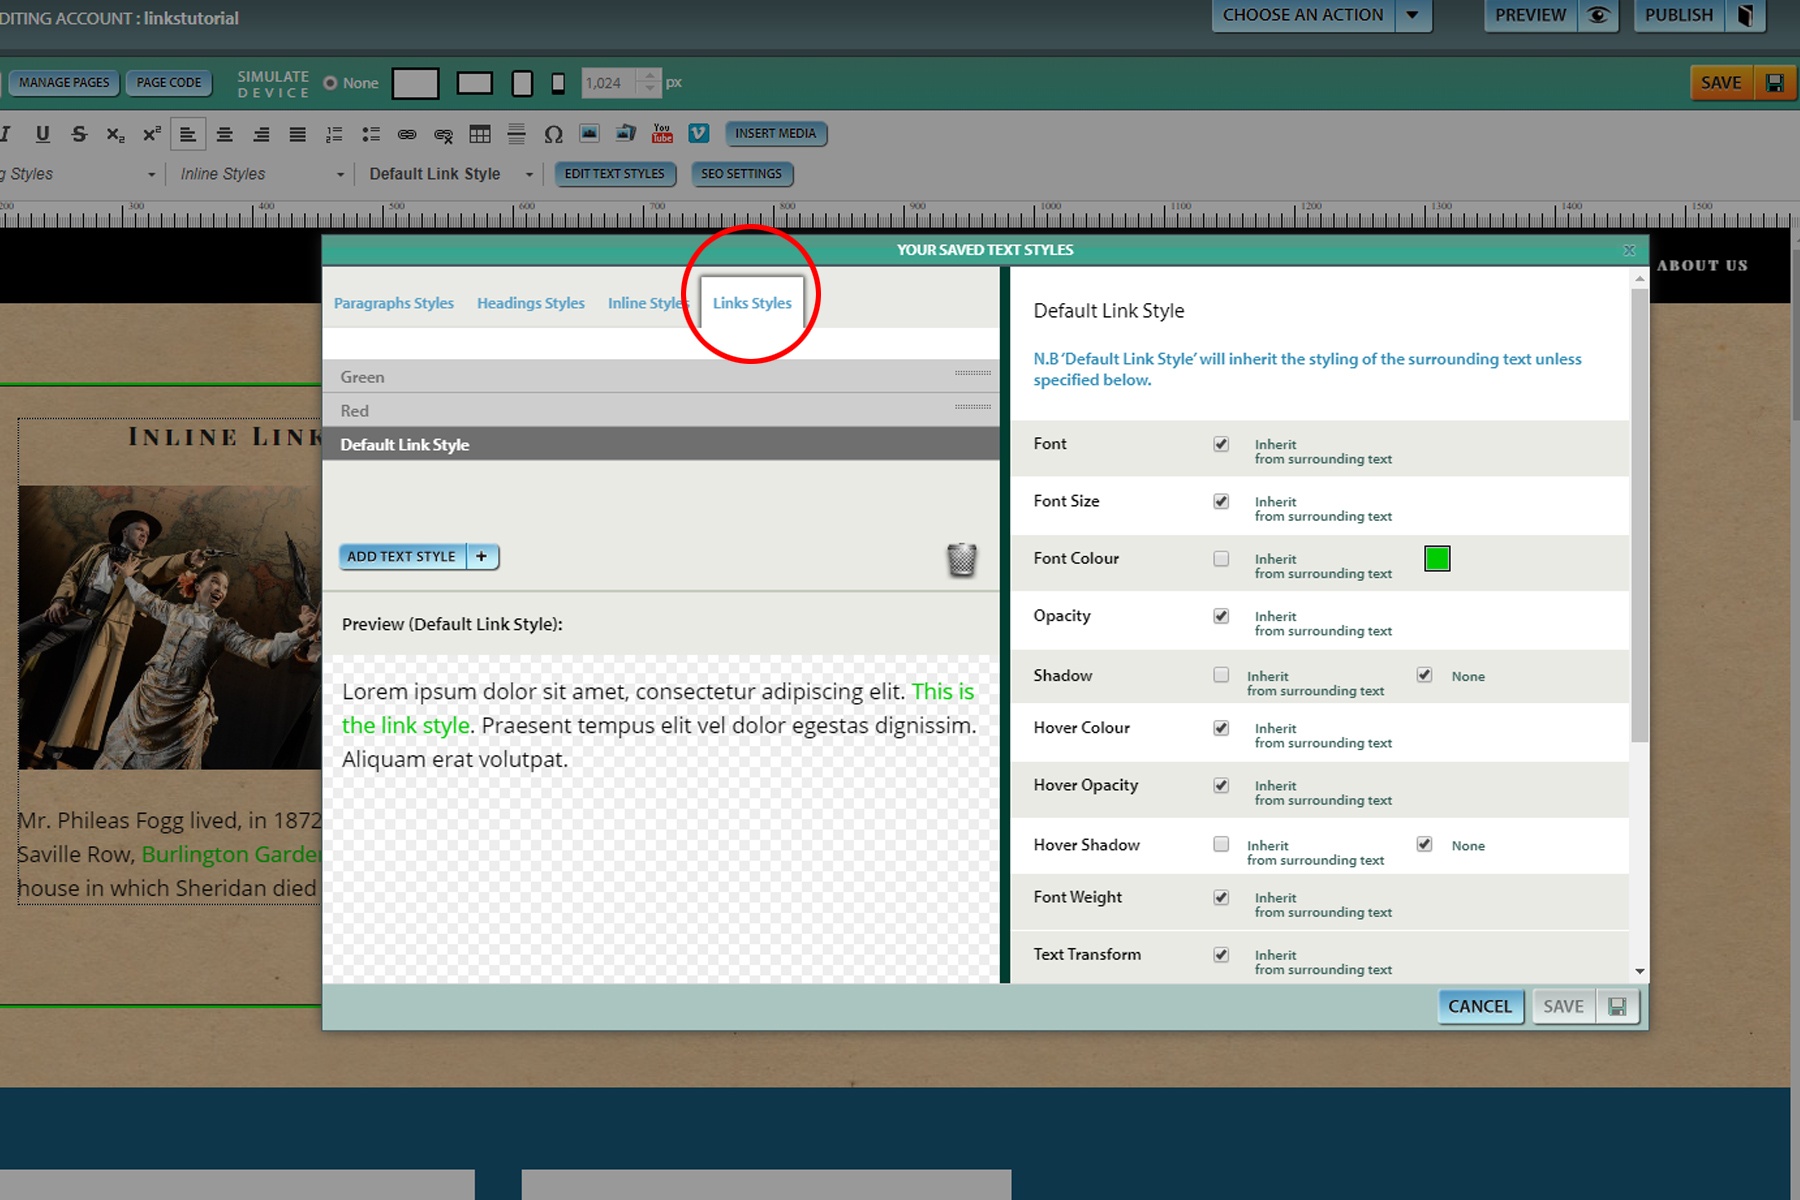Expand Add Text Style plus

point(482,557)
